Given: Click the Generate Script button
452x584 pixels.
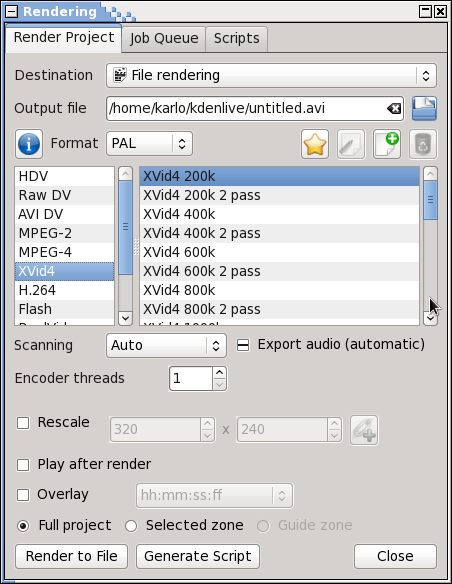Looking at the screenshot, I should coord(198,556).
